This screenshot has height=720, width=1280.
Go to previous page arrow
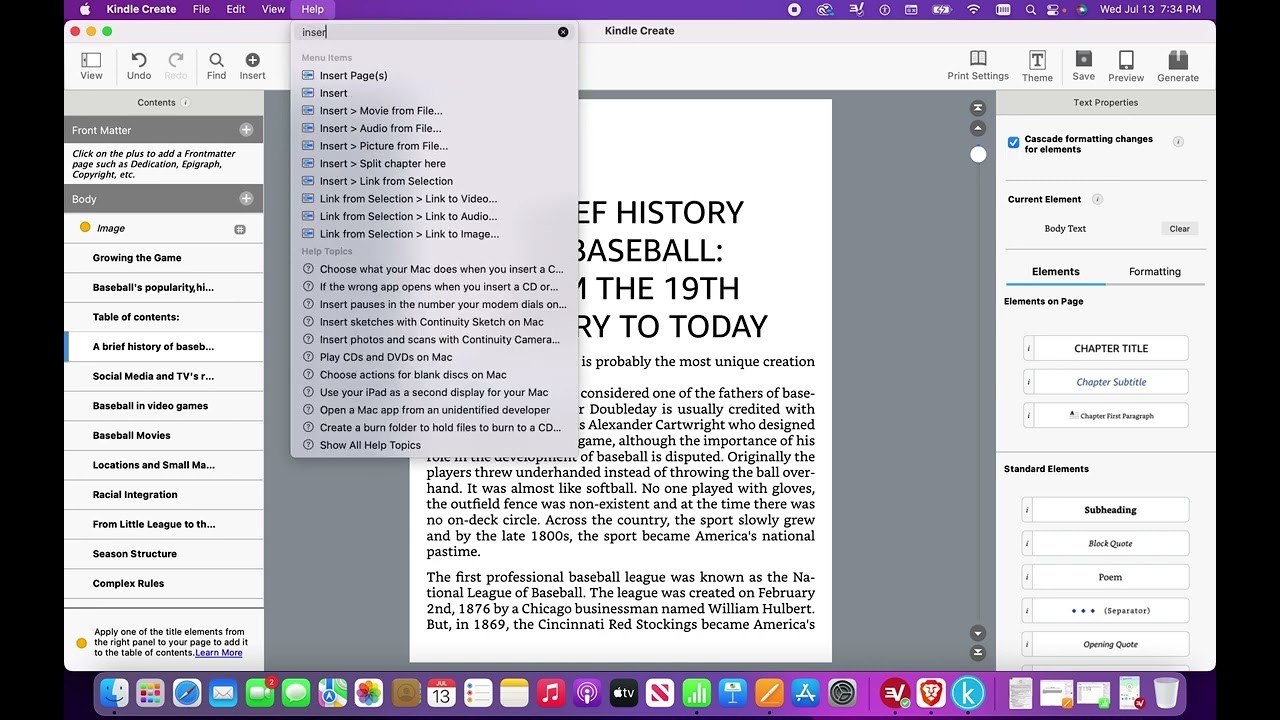(x=978, y=128)
